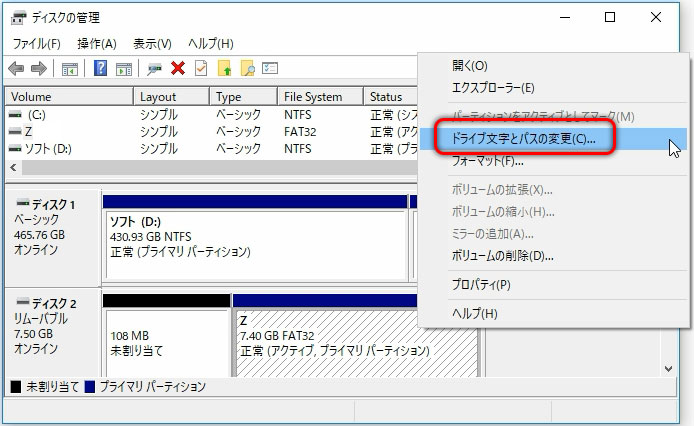Image resolution: width=694 pixels, height=426 pixels.
Task: Click FAT32 cell in the Z row
Action: pyautogui.click(x=300, y=132)
